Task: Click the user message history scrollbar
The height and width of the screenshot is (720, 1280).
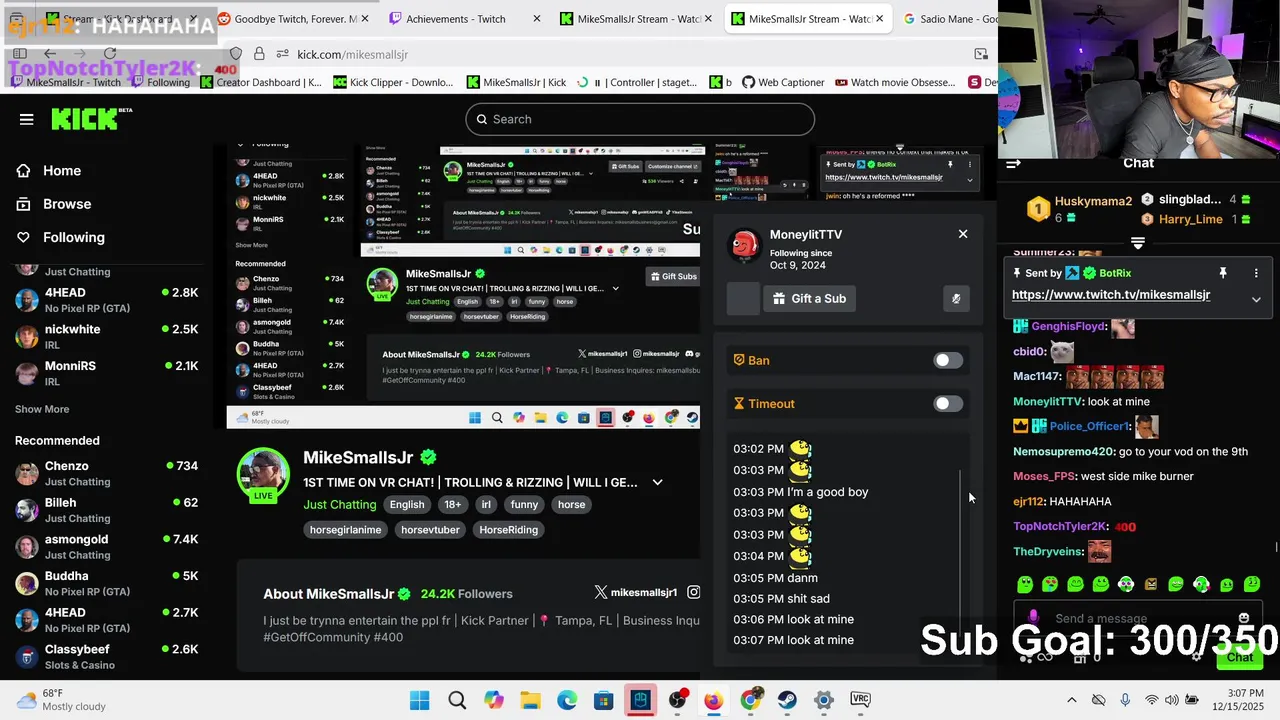Action: tap(961, 550)
